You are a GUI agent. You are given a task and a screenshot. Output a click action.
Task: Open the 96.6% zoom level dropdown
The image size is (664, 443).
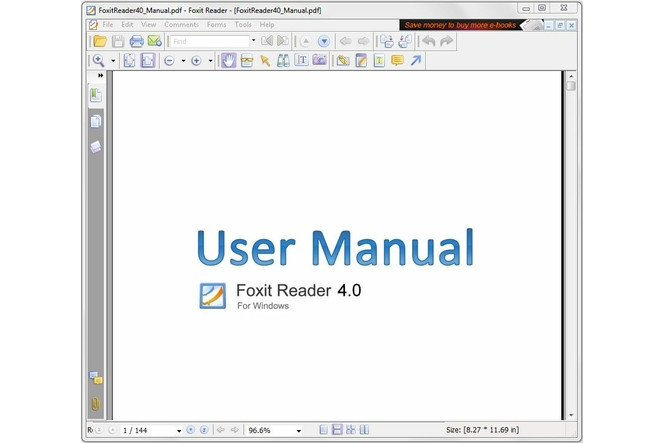pos(299,431)
